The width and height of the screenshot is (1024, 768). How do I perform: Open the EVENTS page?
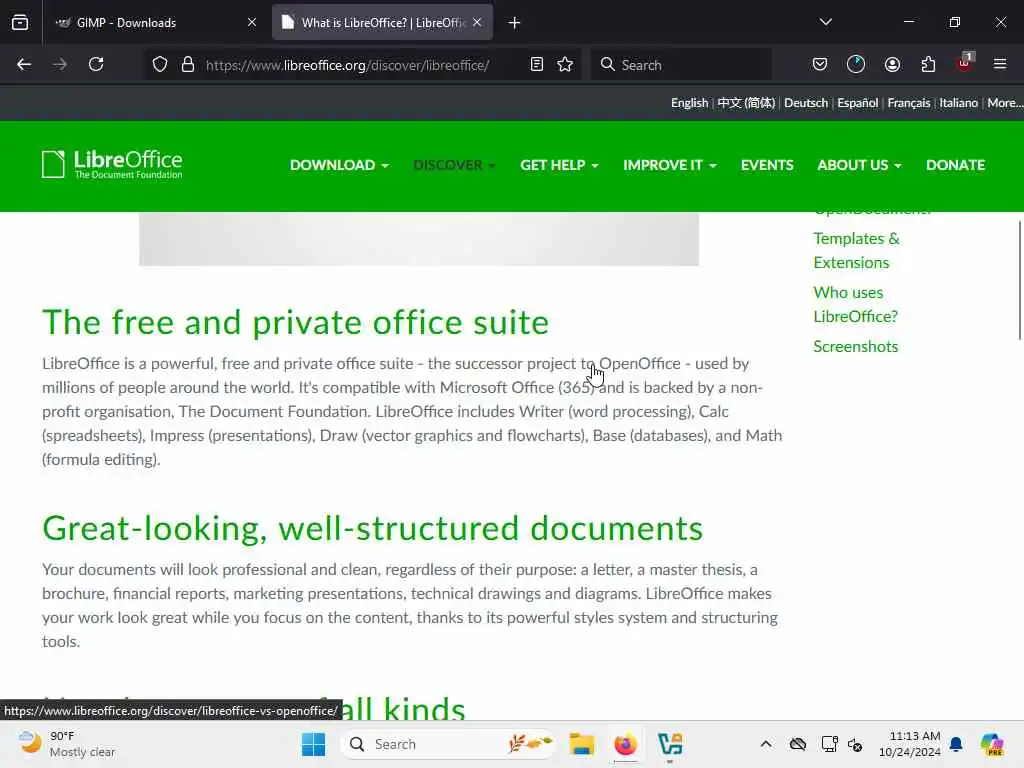coord(767,165)
